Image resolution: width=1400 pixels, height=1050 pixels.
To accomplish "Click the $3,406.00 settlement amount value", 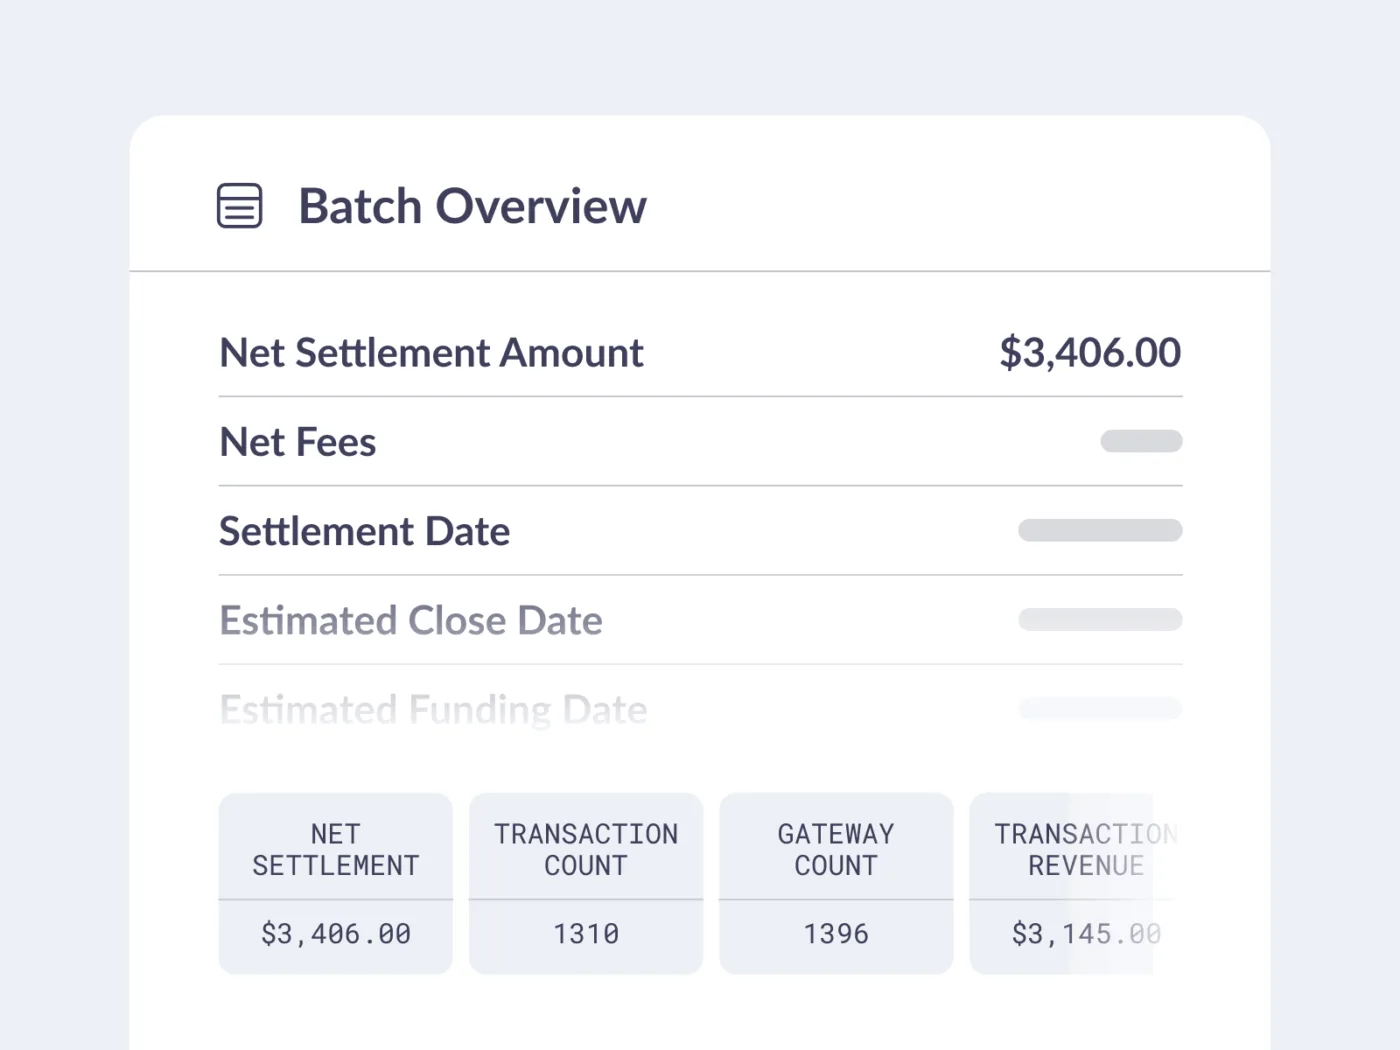I will pos(1090,353).
